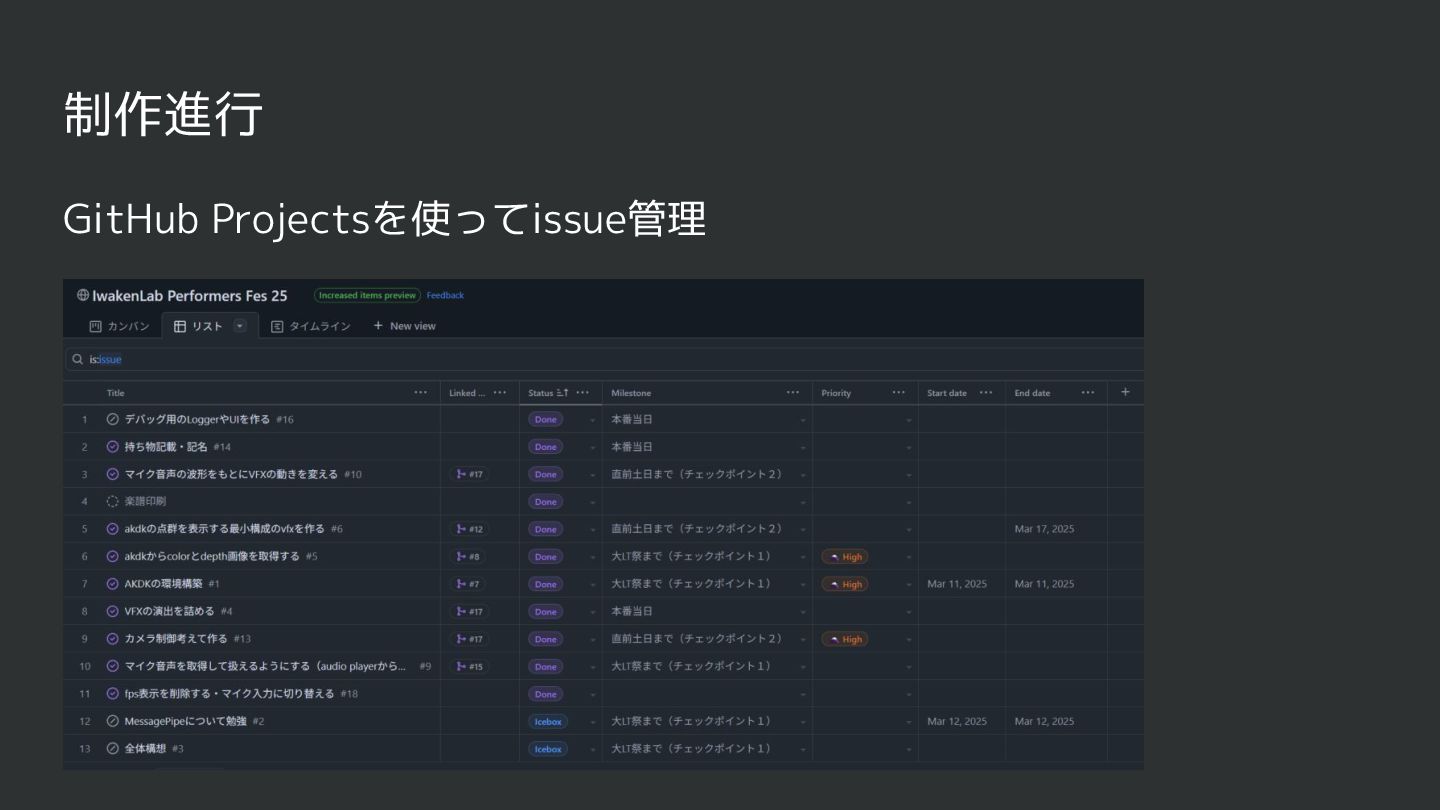The image size is (1440, 810).
Task: Click the search magnifier icon
Action: click(78, 359)
